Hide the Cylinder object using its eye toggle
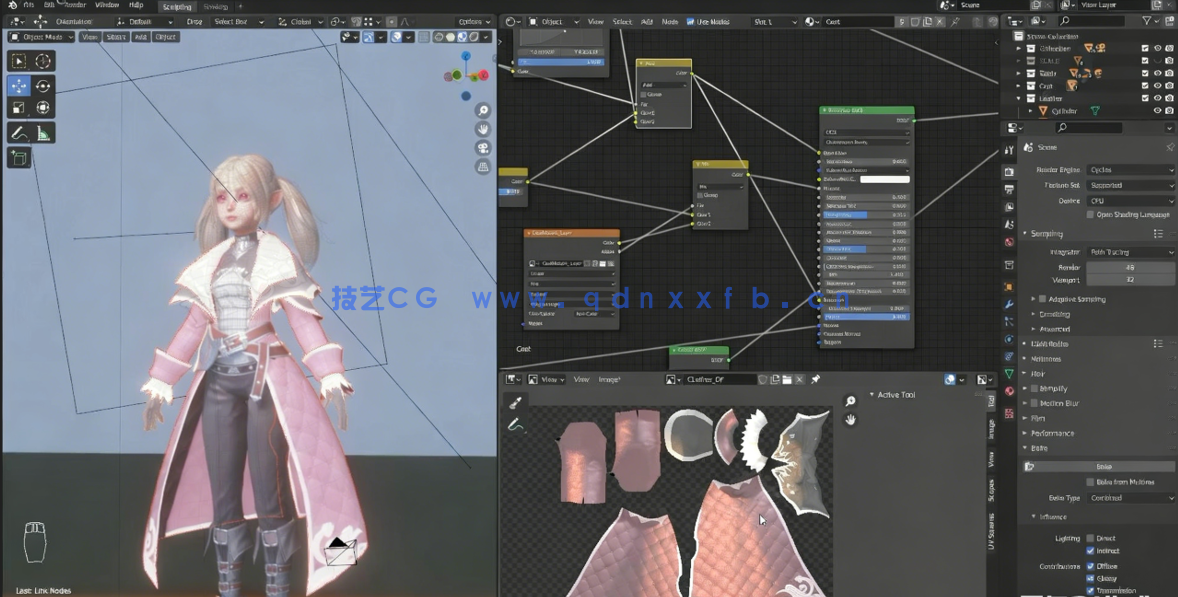Screen dimensions: 1178x597 click(1157, 110)
